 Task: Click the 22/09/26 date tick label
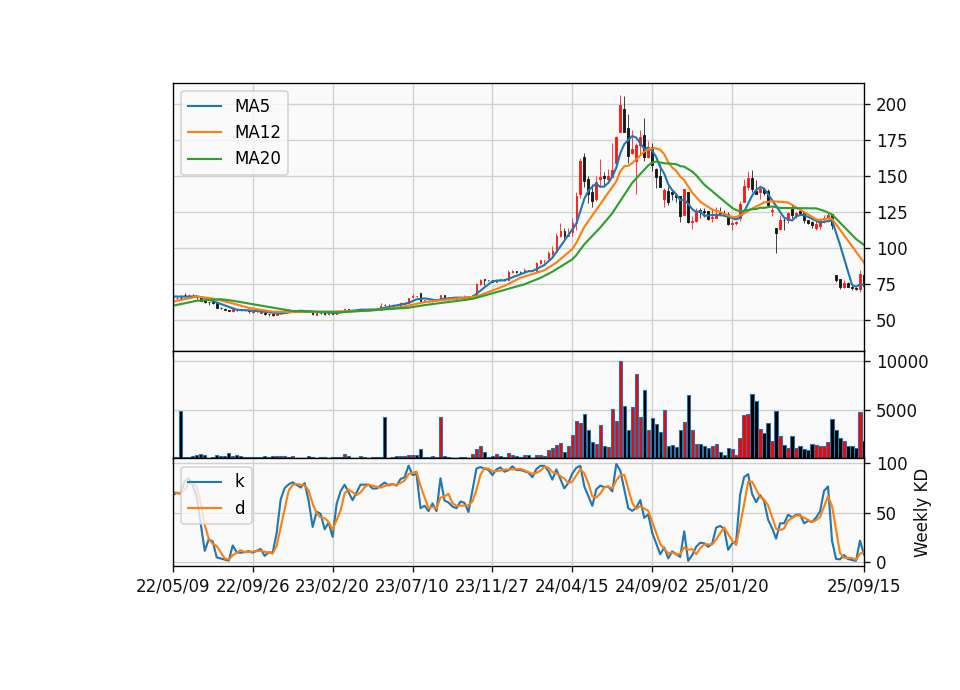(x=253, y=586)
